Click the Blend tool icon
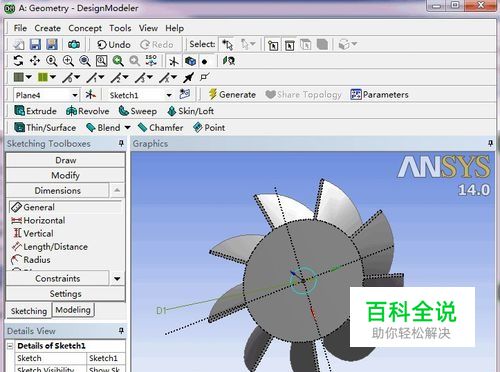 tap(91, 127)
